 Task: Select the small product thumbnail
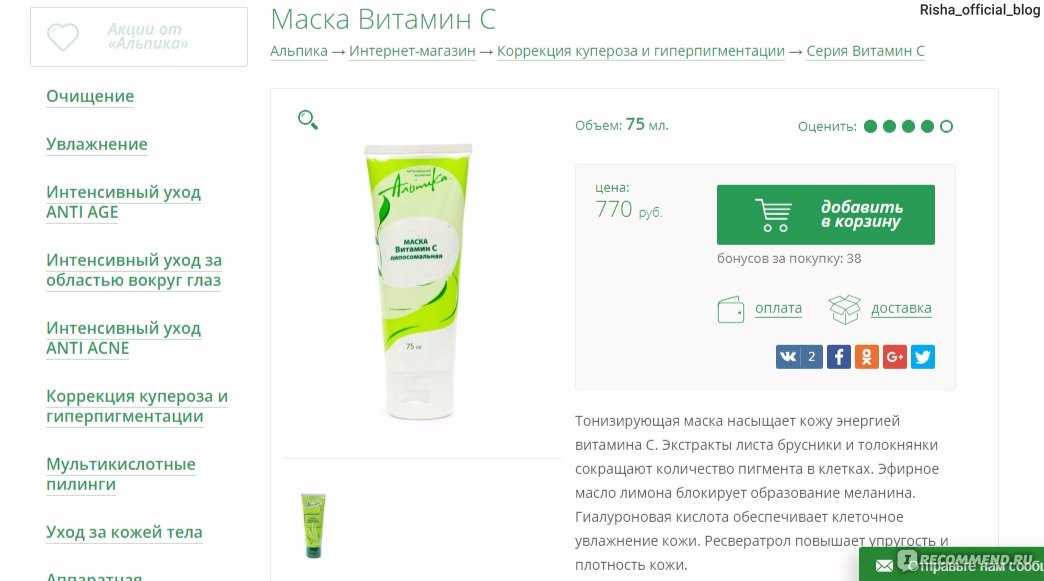pyautogui.click(x=313, y=525)
